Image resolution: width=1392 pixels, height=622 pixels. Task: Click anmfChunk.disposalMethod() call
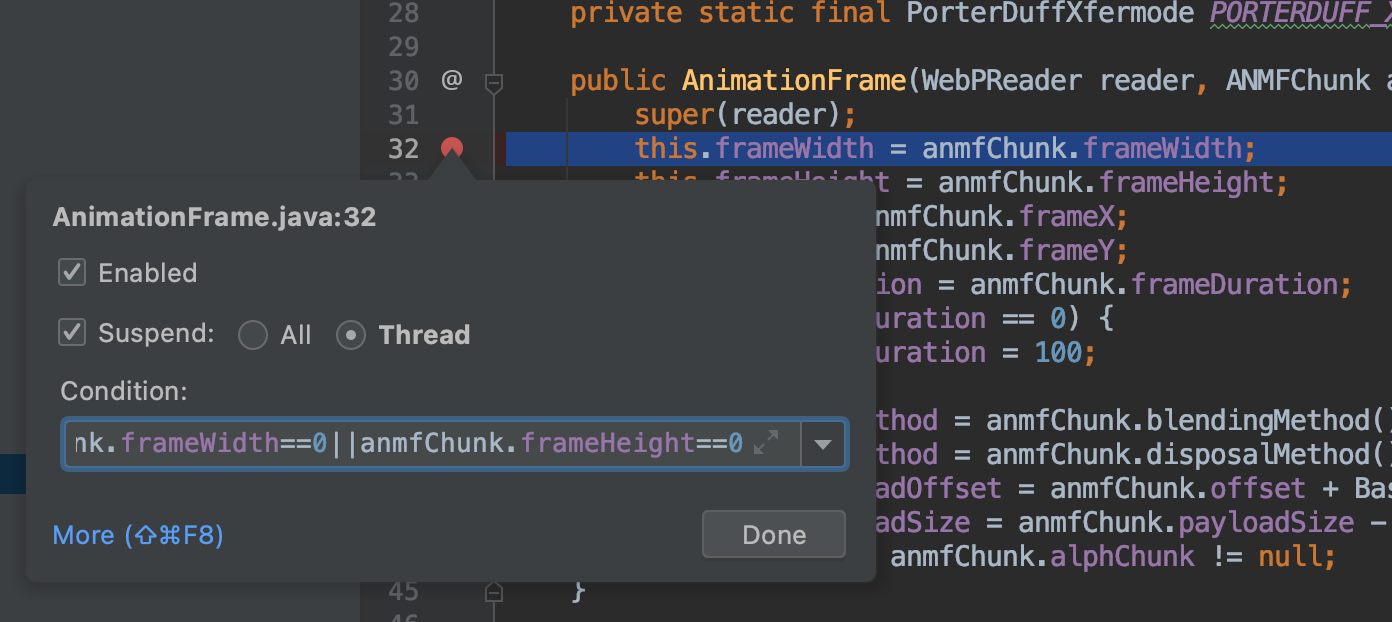coord(1189,454)
